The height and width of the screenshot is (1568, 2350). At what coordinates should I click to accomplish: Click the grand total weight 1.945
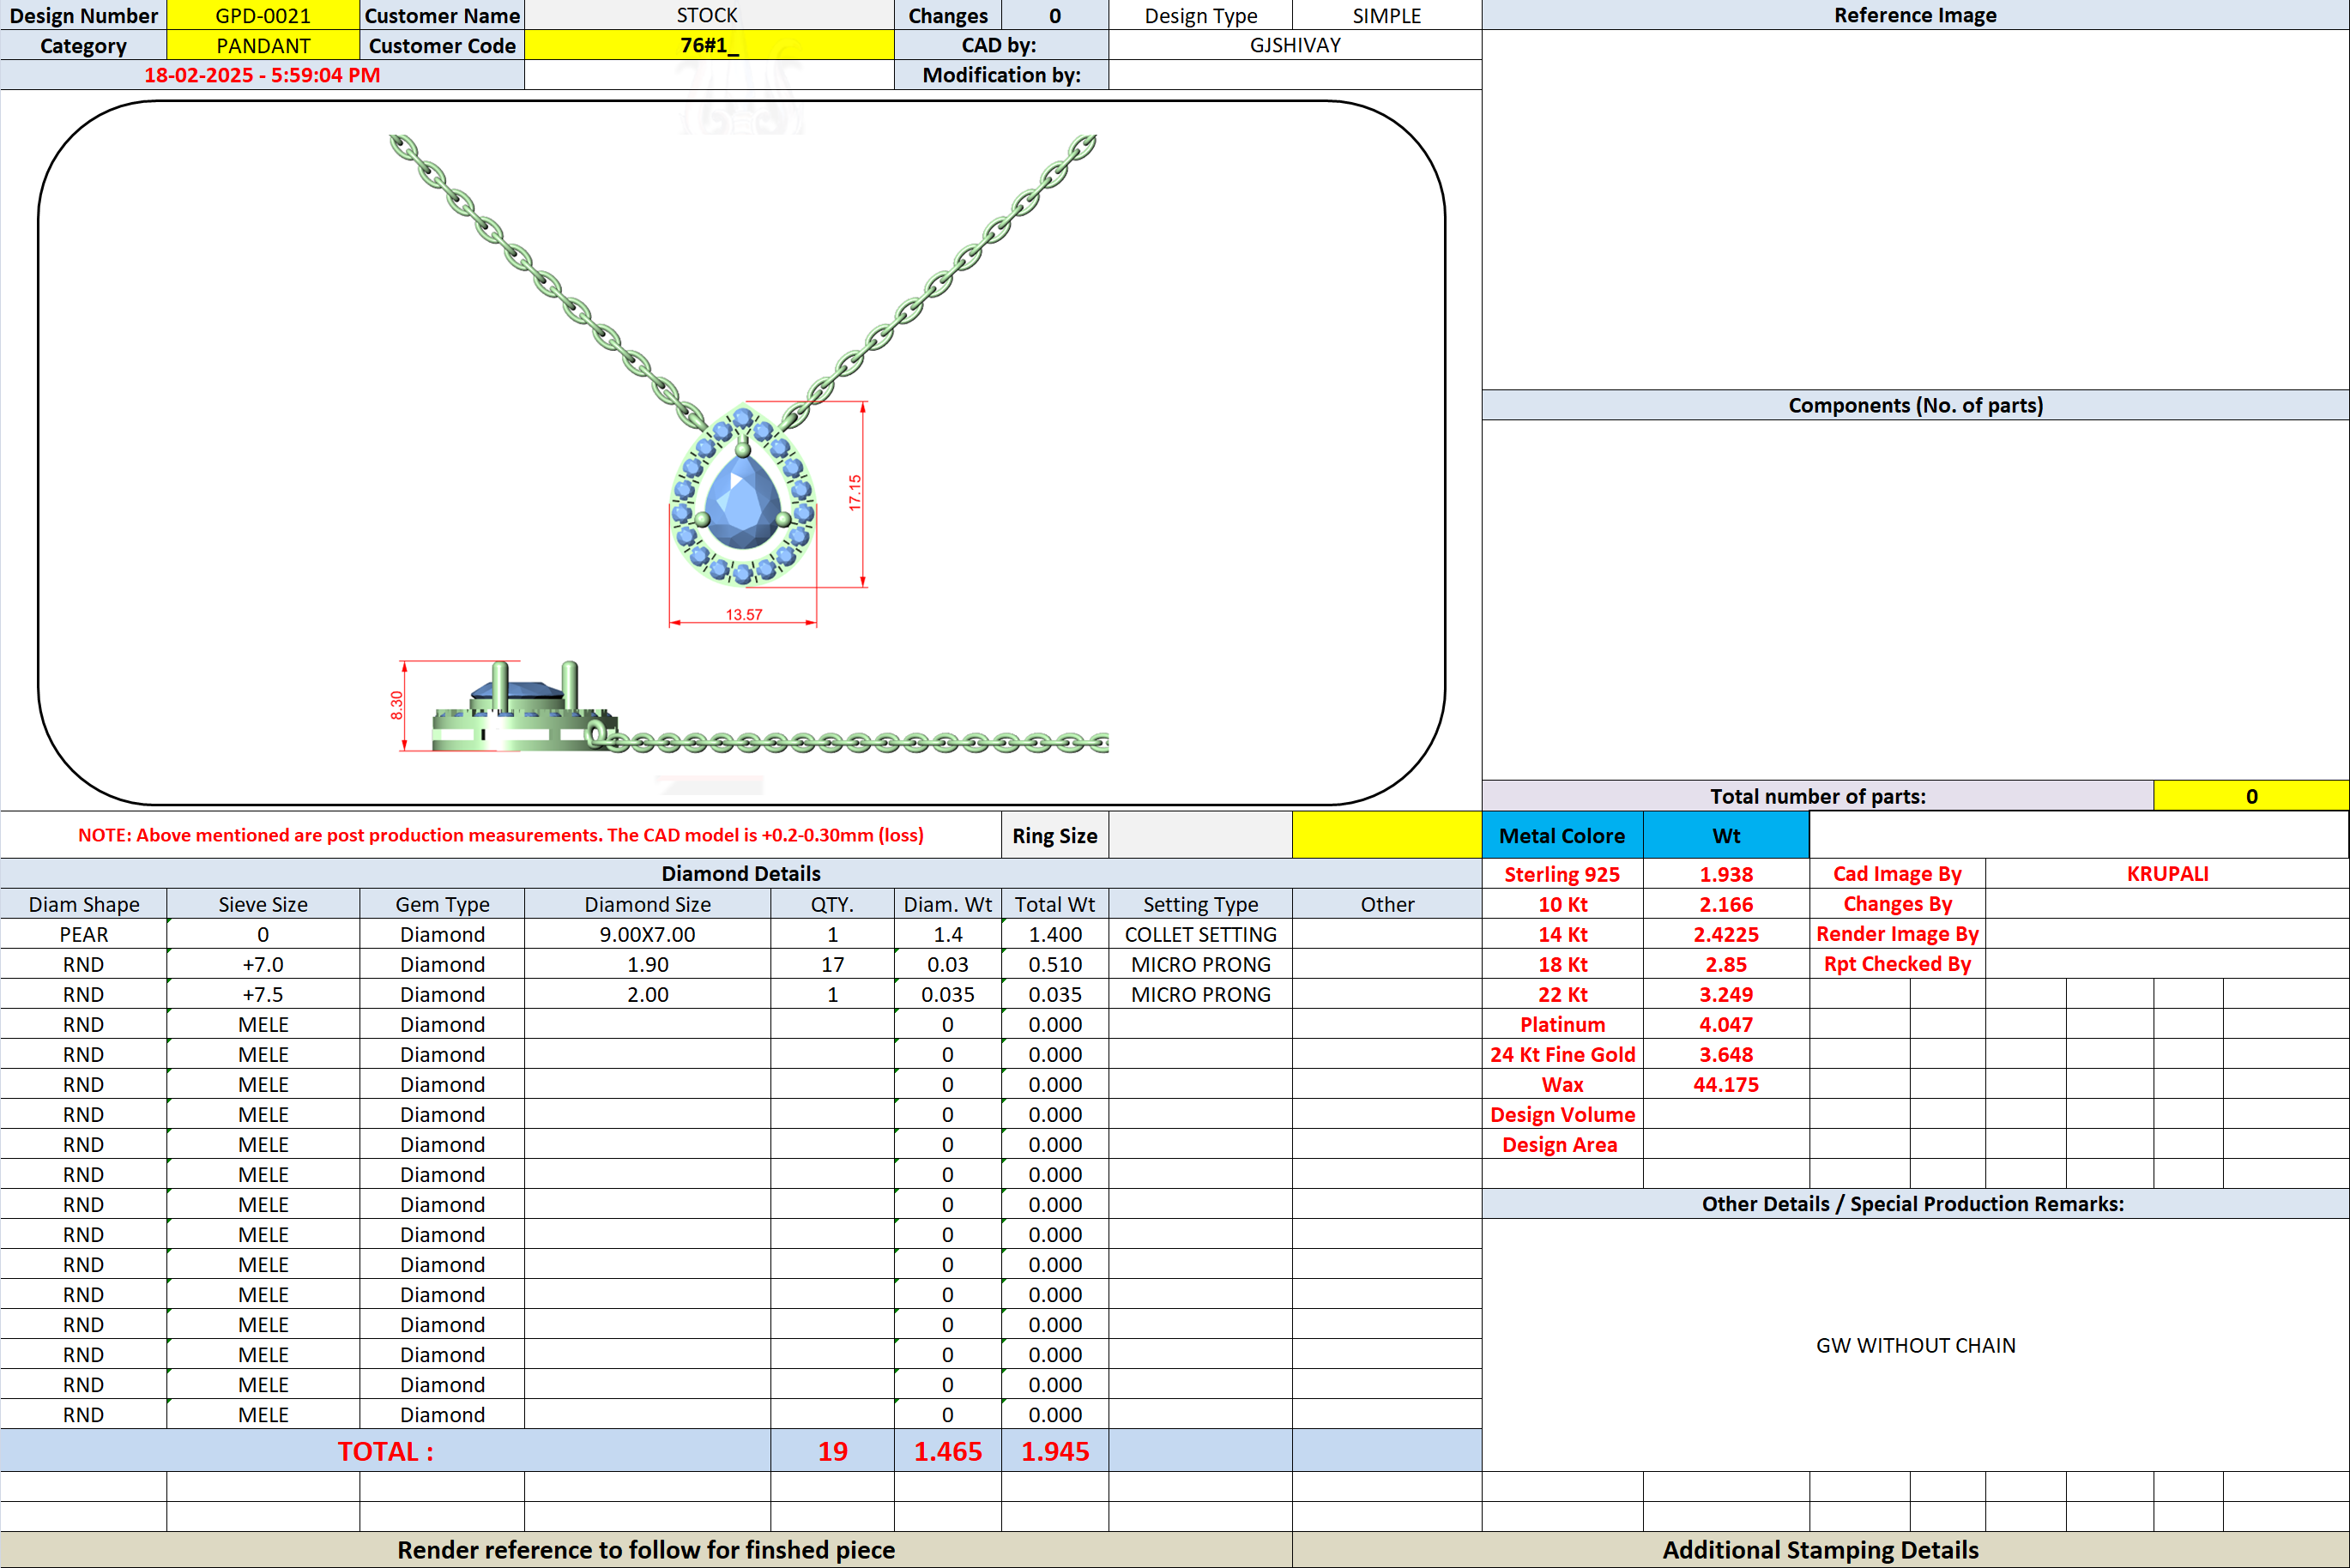click(x=1055, y=1451)
